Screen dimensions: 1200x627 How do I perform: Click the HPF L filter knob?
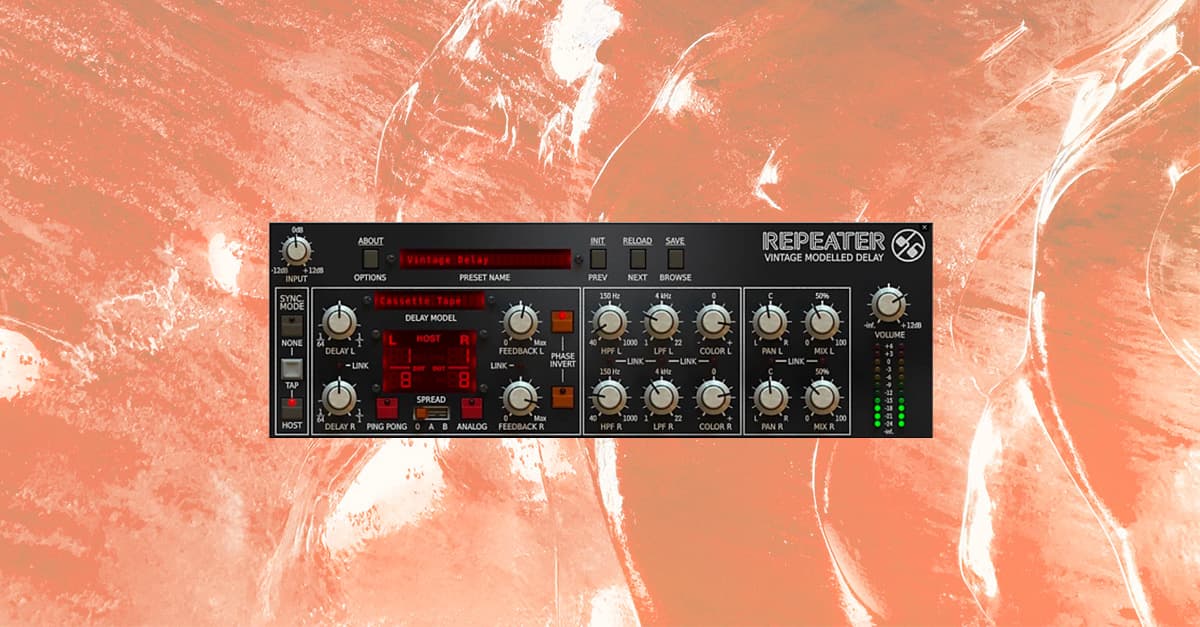coord(609,321)
